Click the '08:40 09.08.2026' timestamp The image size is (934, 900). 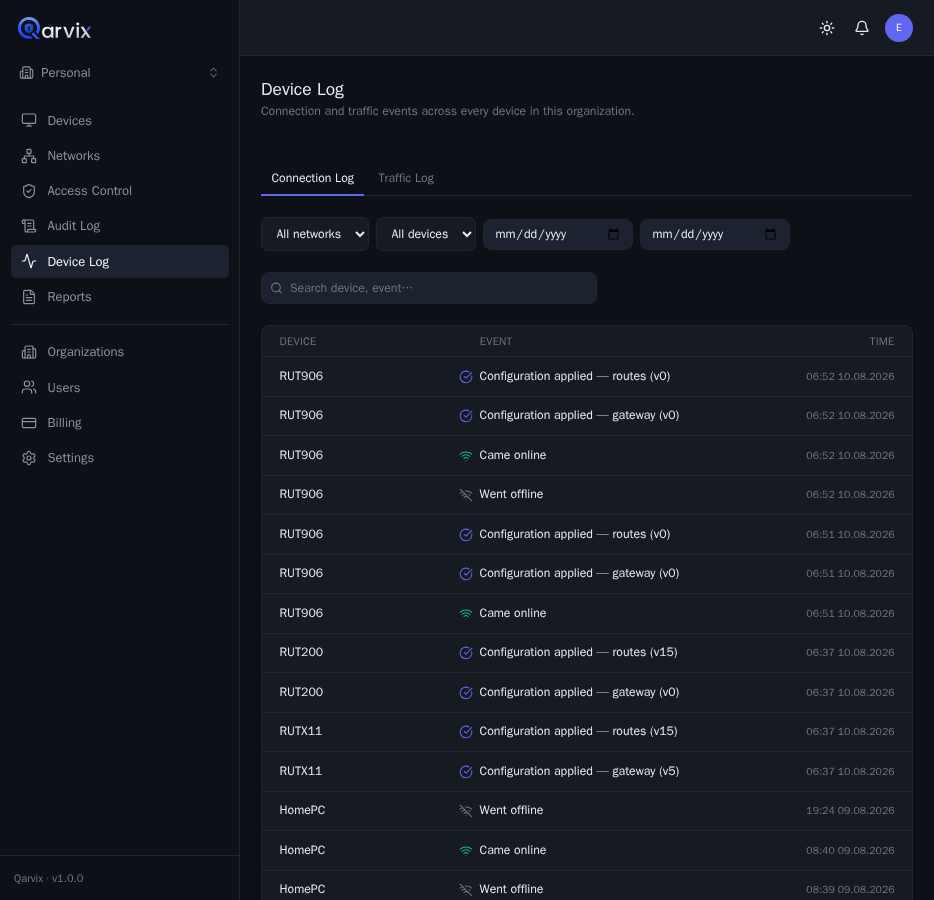pyautogui.click(x=850, y=851)
